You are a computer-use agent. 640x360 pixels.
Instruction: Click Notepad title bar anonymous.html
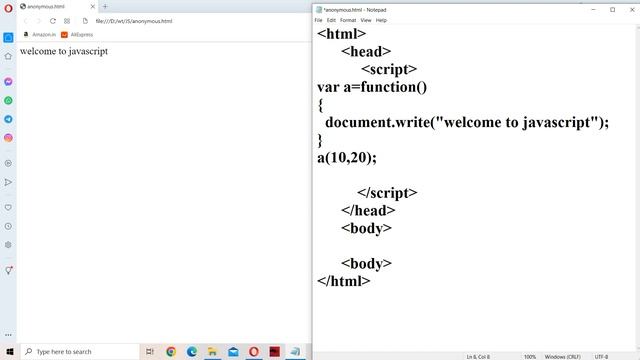click(355, 10)
